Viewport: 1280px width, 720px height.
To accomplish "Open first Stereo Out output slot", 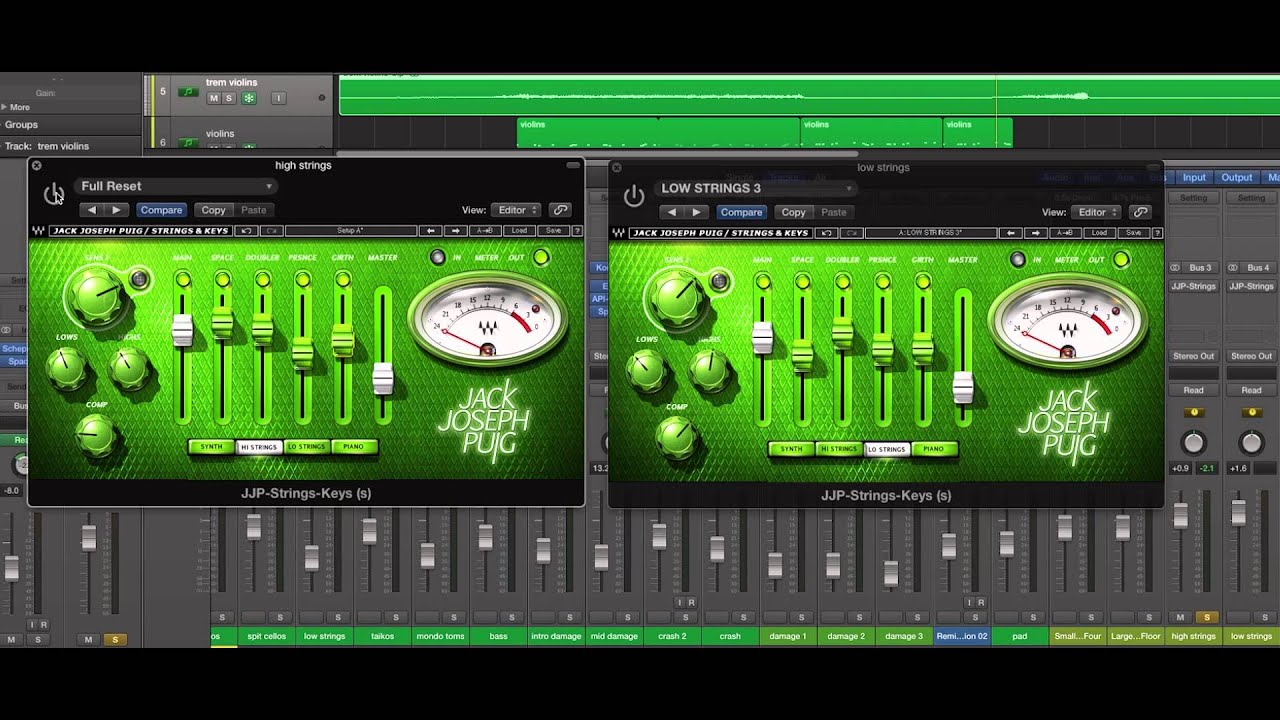I will [x=1193, y=356].
